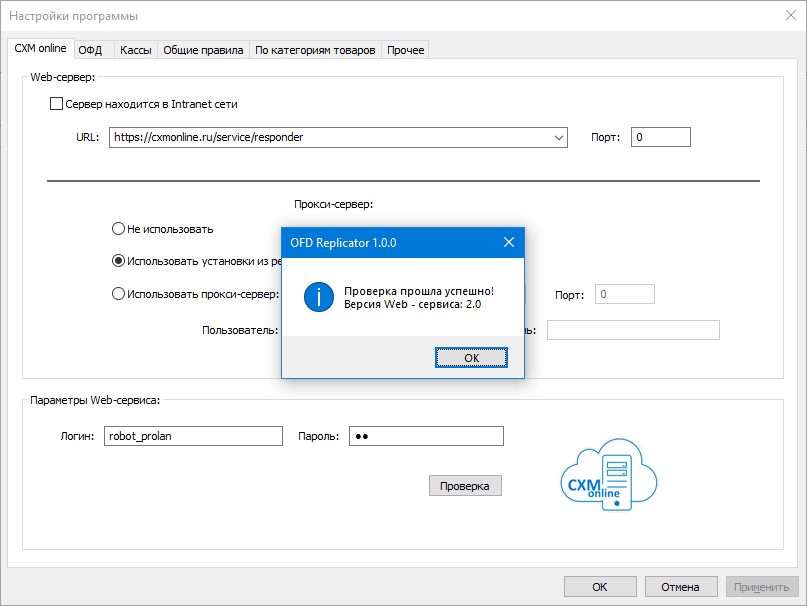807x606 pixels.
Task: Go to Общие правила tab
Action: [203, 50]
